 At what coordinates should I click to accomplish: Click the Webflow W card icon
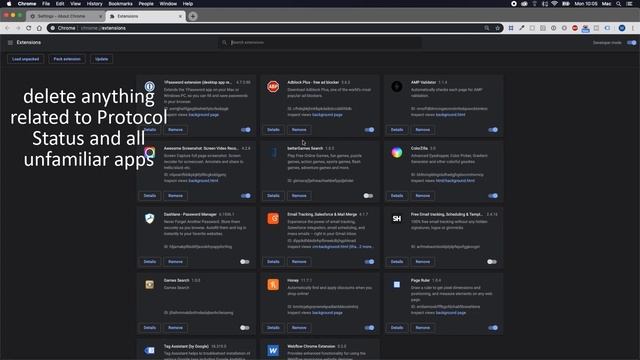(273, 350)
